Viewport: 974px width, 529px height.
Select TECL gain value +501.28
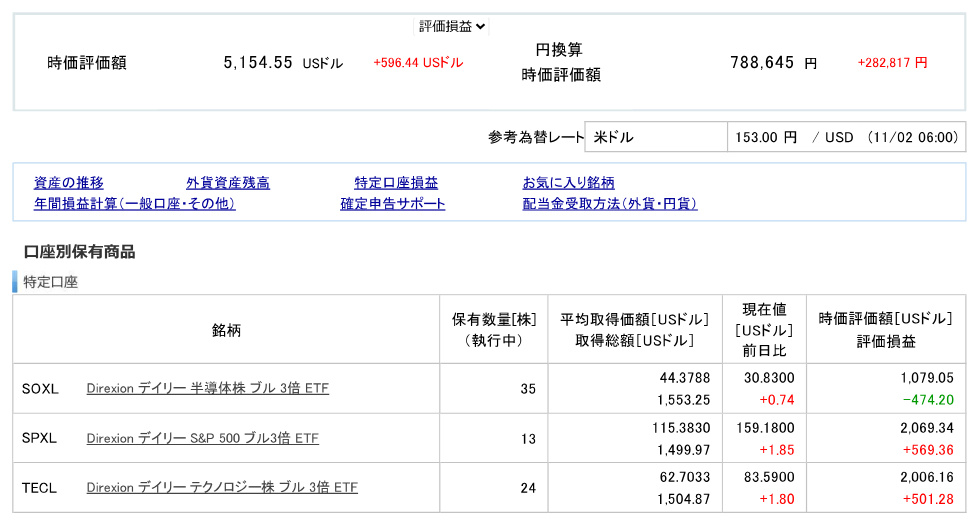[x=928, y=500]
